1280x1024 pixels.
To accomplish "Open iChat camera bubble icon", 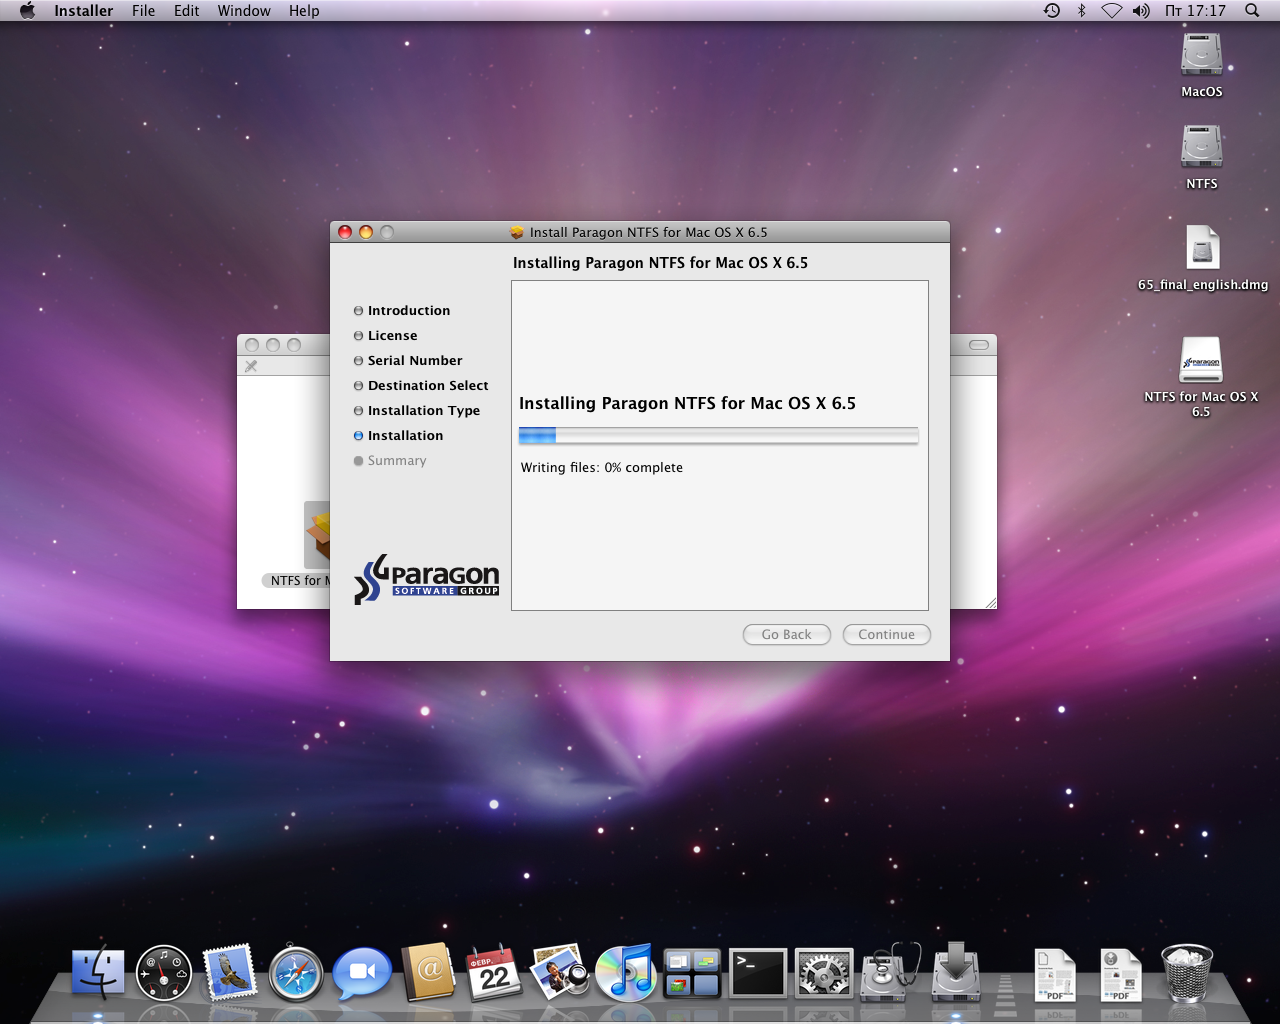I will coord(362,973).
